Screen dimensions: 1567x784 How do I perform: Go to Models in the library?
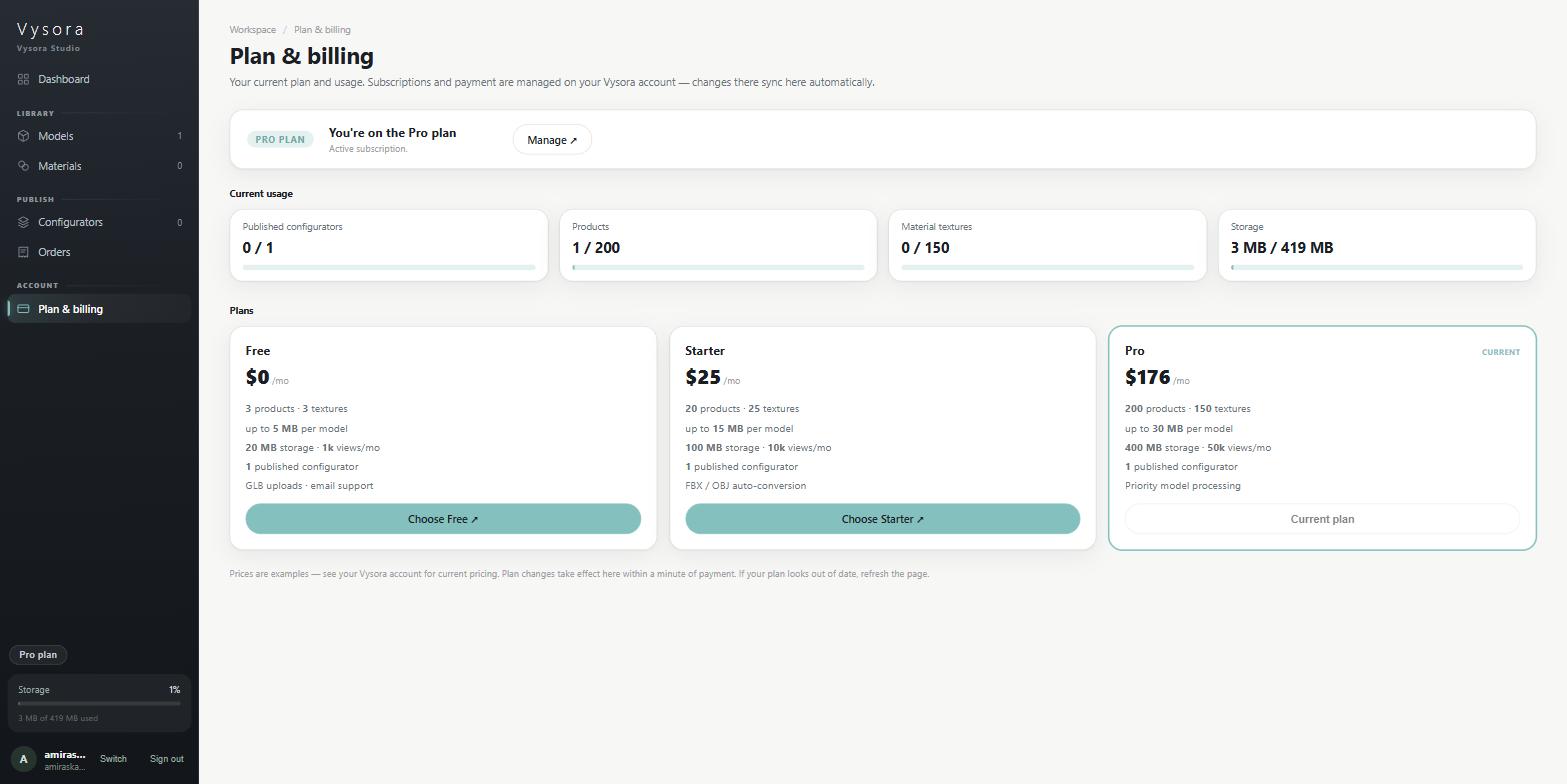pos(99,136)
